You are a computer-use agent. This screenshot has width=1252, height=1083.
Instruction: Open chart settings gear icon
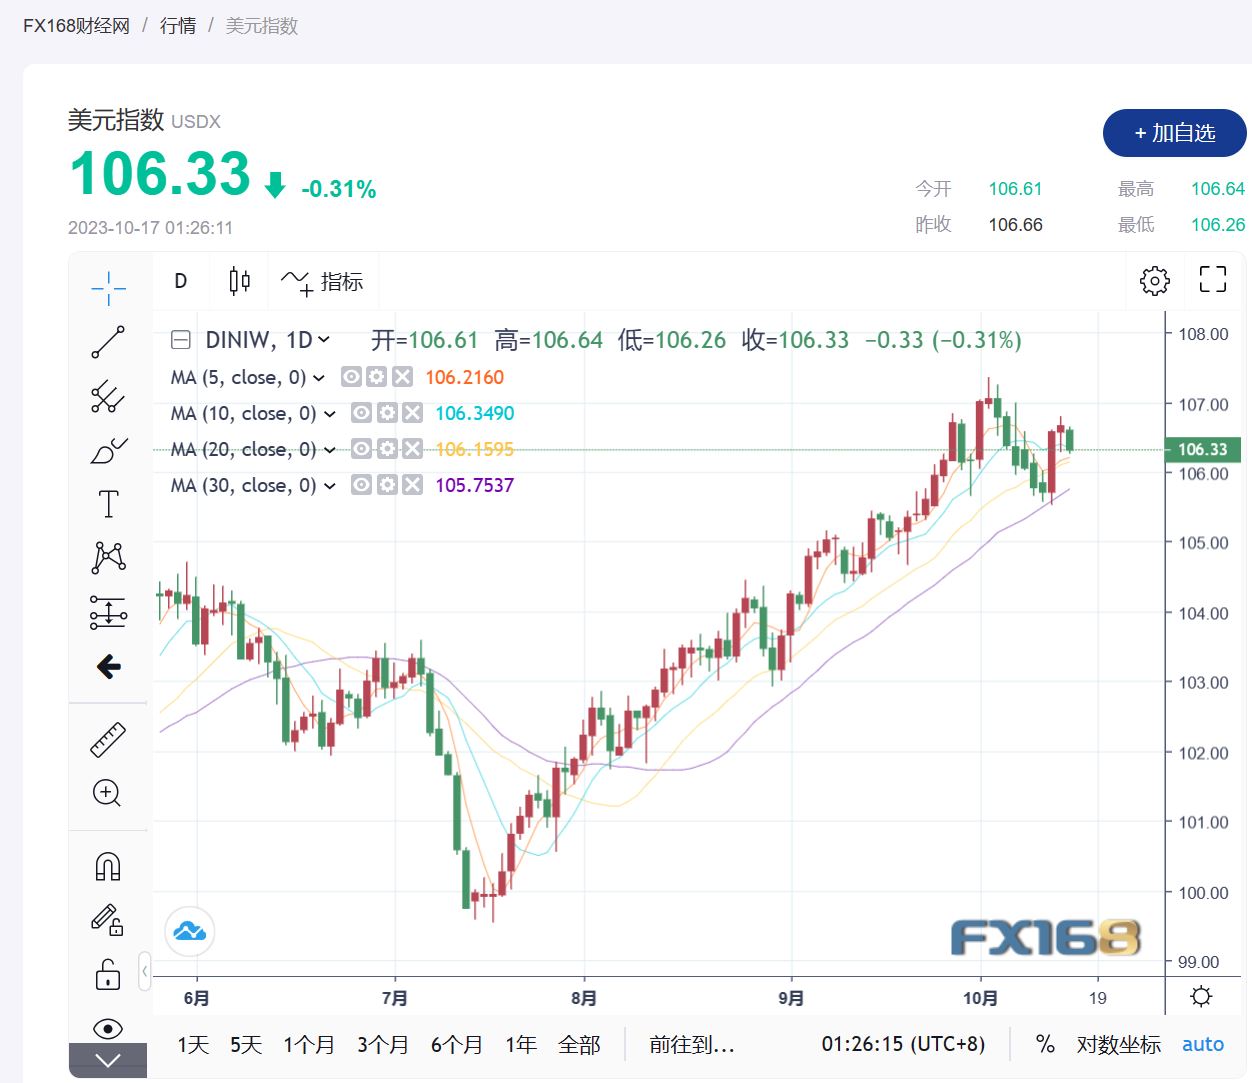click(1154, 281)
